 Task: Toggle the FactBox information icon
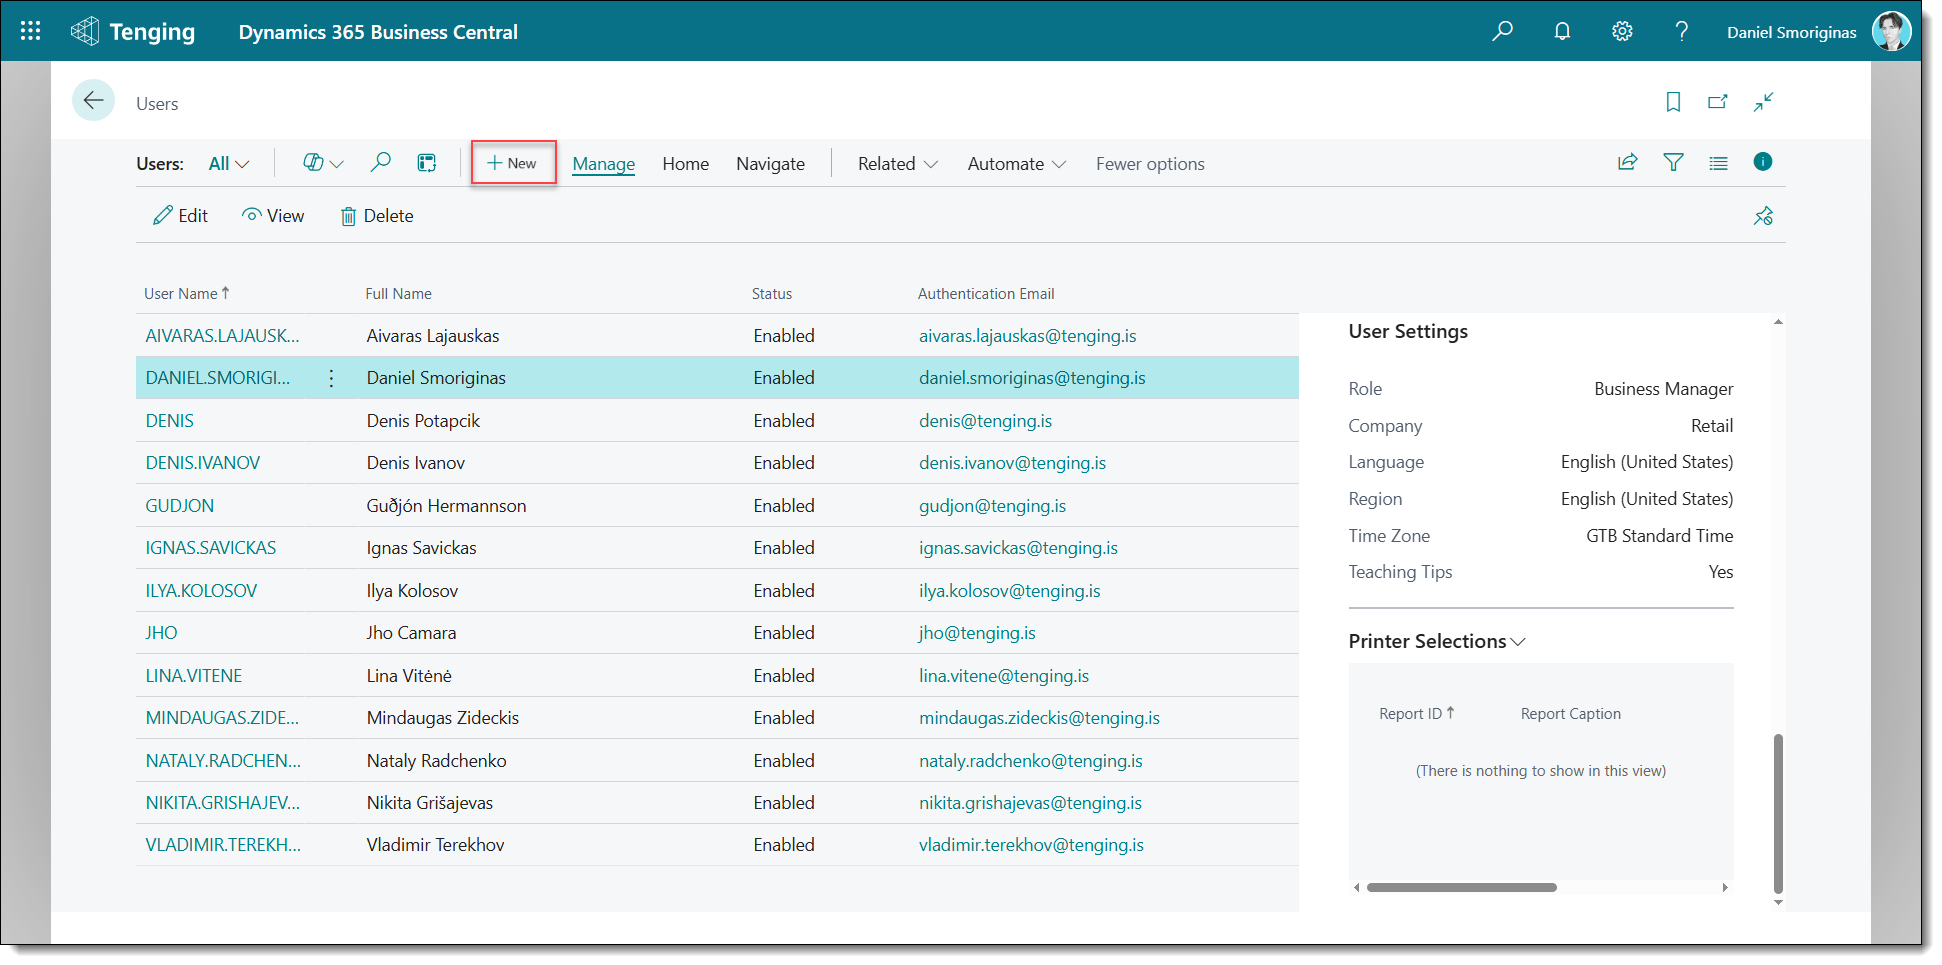coord(1763,162)
